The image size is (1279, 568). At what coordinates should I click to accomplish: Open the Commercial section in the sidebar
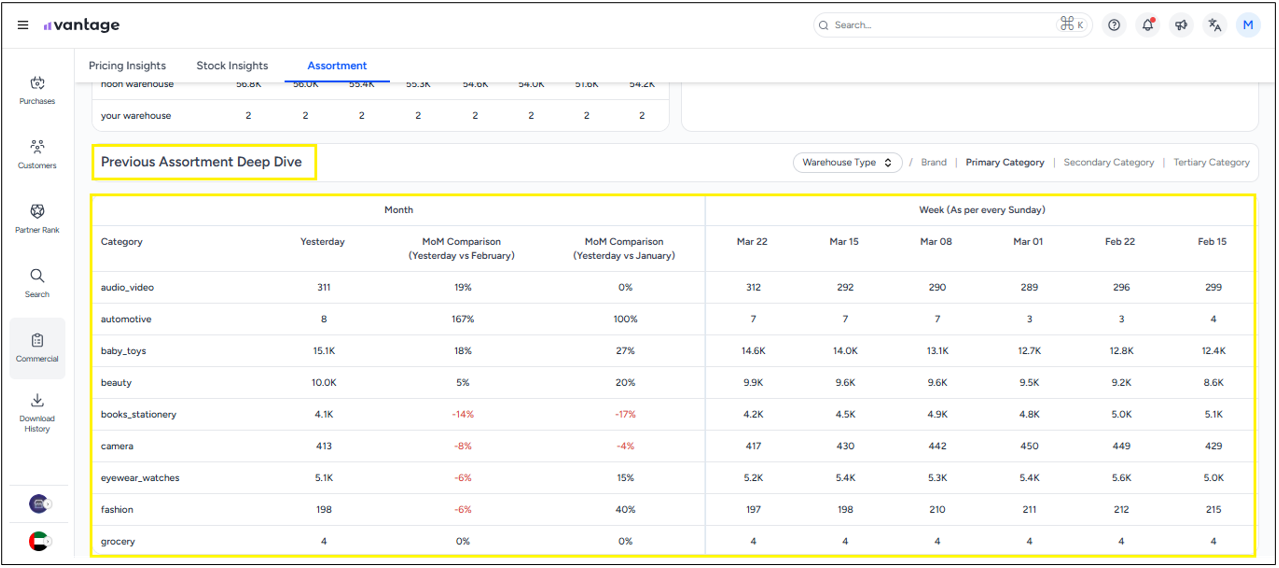tap(37, 347)
